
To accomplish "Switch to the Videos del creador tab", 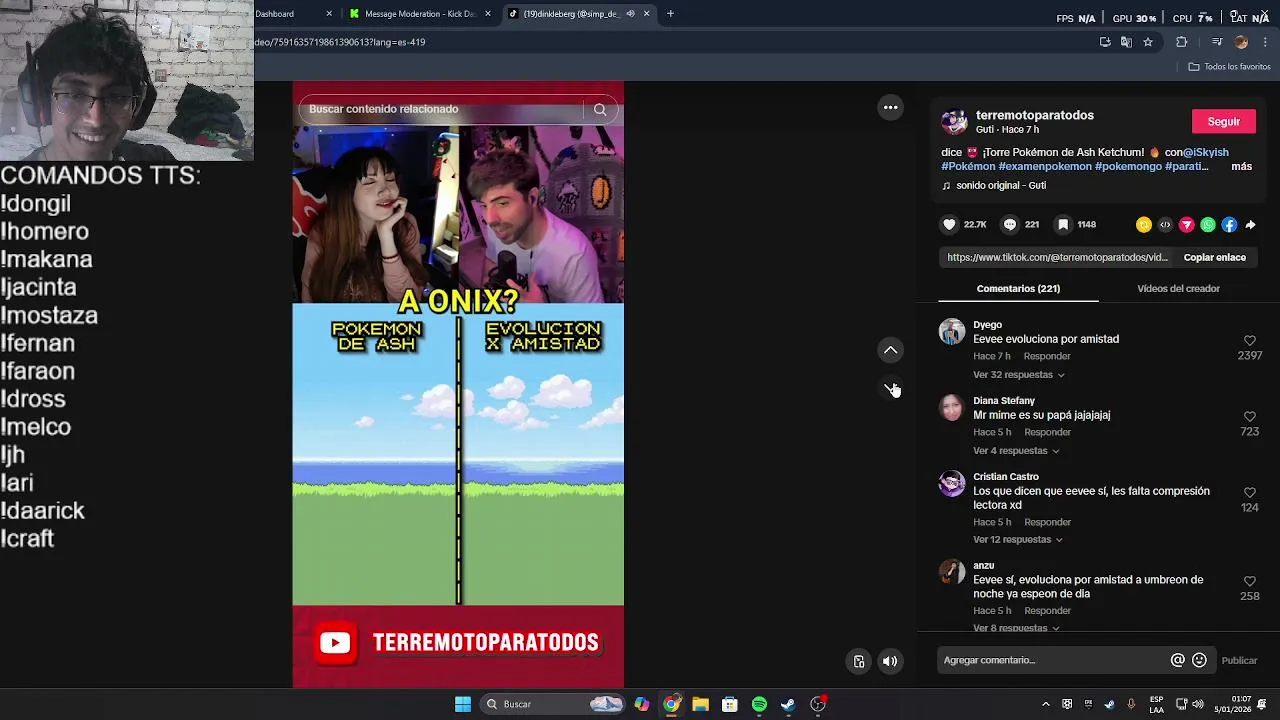I will 1178,289.
